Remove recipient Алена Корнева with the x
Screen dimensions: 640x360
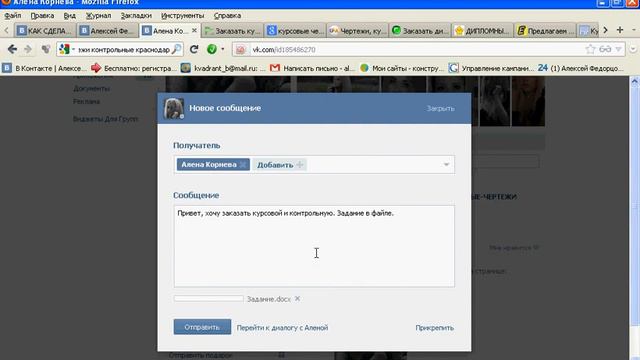click(243, 164)
